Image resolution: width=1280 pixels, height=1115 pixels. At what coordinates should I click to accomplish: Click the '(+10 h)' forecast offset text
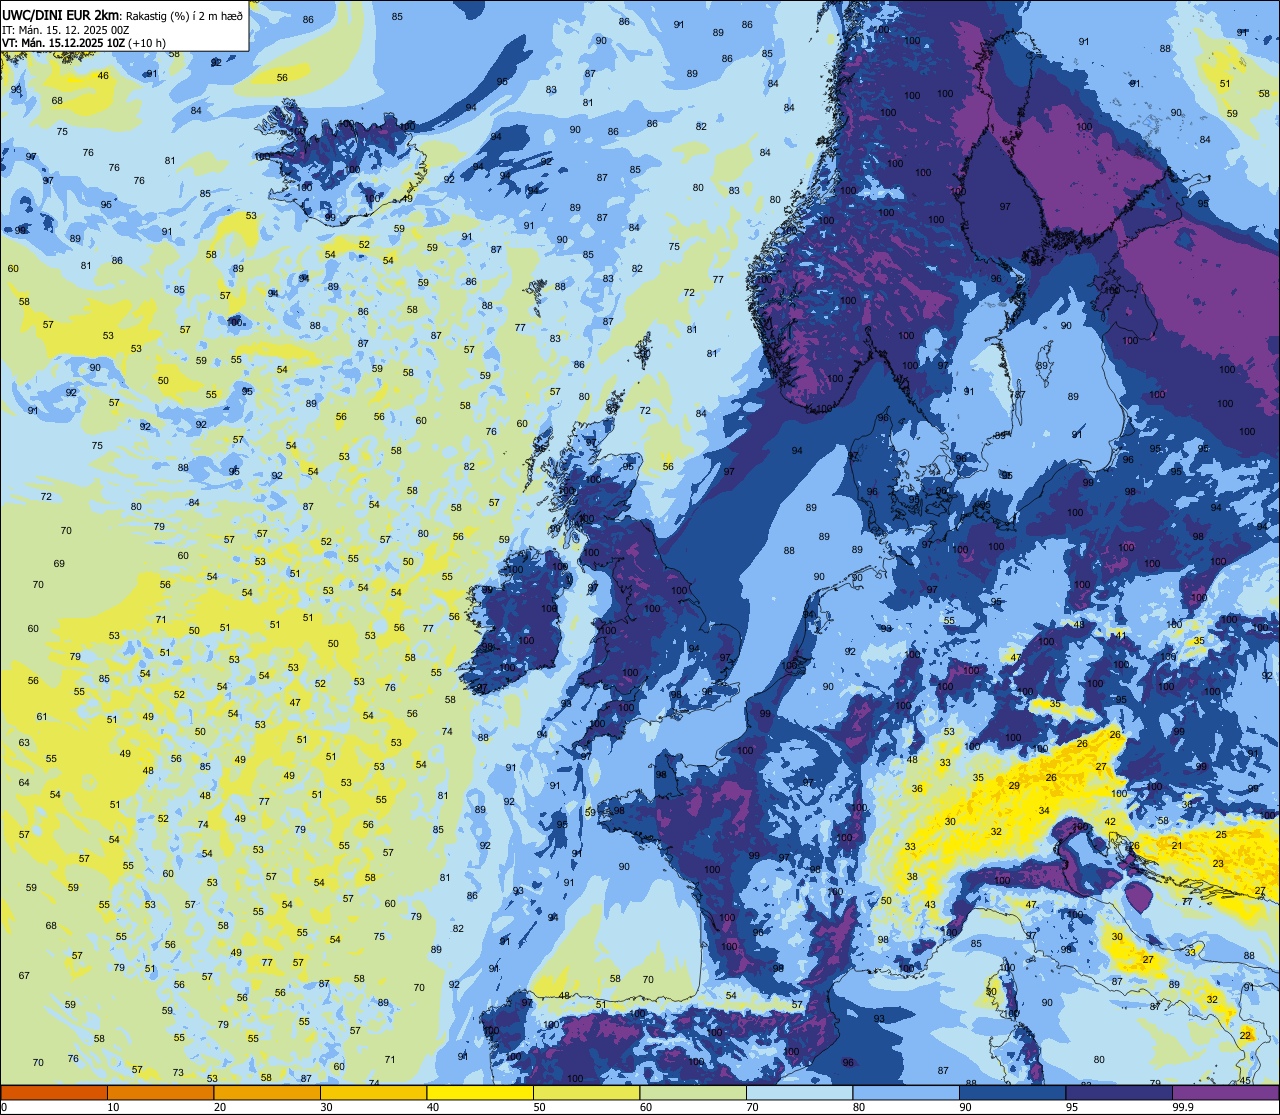147,43
